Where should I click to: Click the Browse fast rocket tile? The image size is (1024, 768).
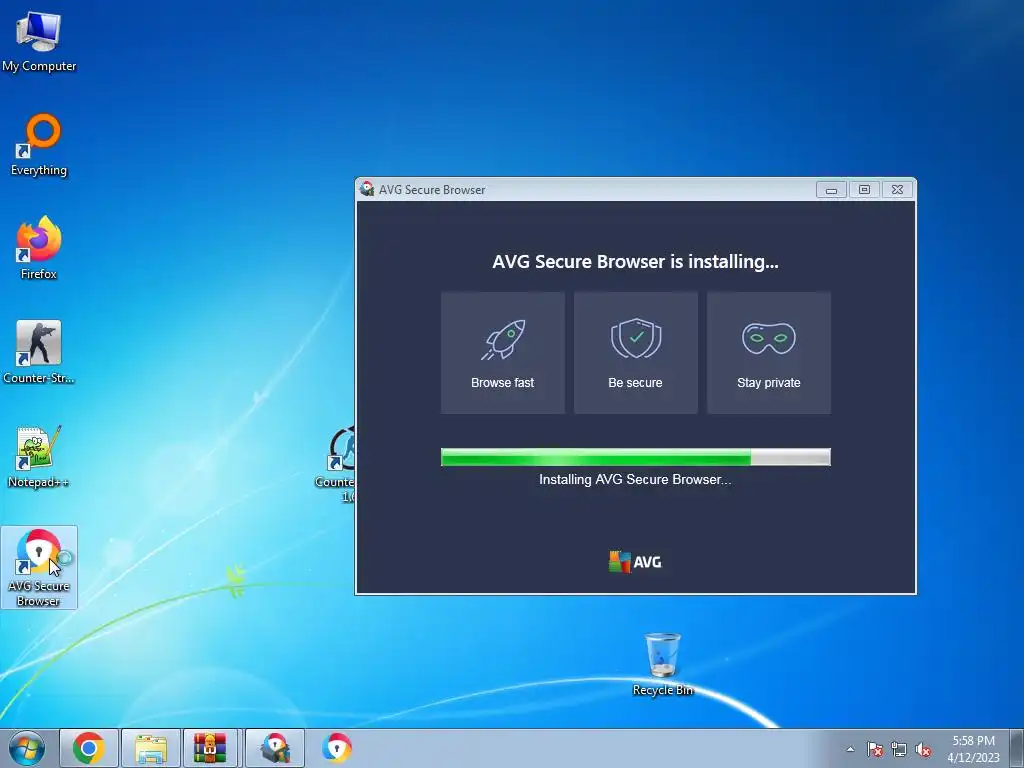pyautogui.click(x=503, y=353)
